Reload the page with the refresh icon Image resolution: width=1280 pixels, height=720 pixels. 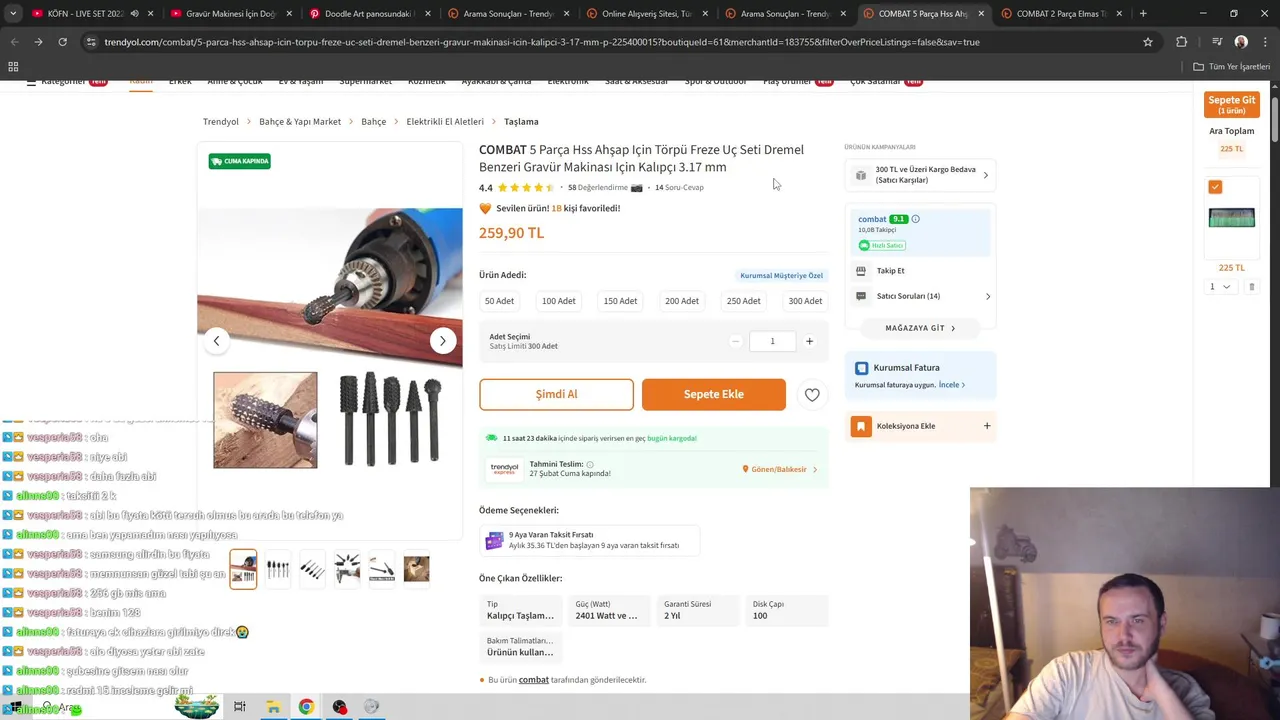click(x=62, y=42)
